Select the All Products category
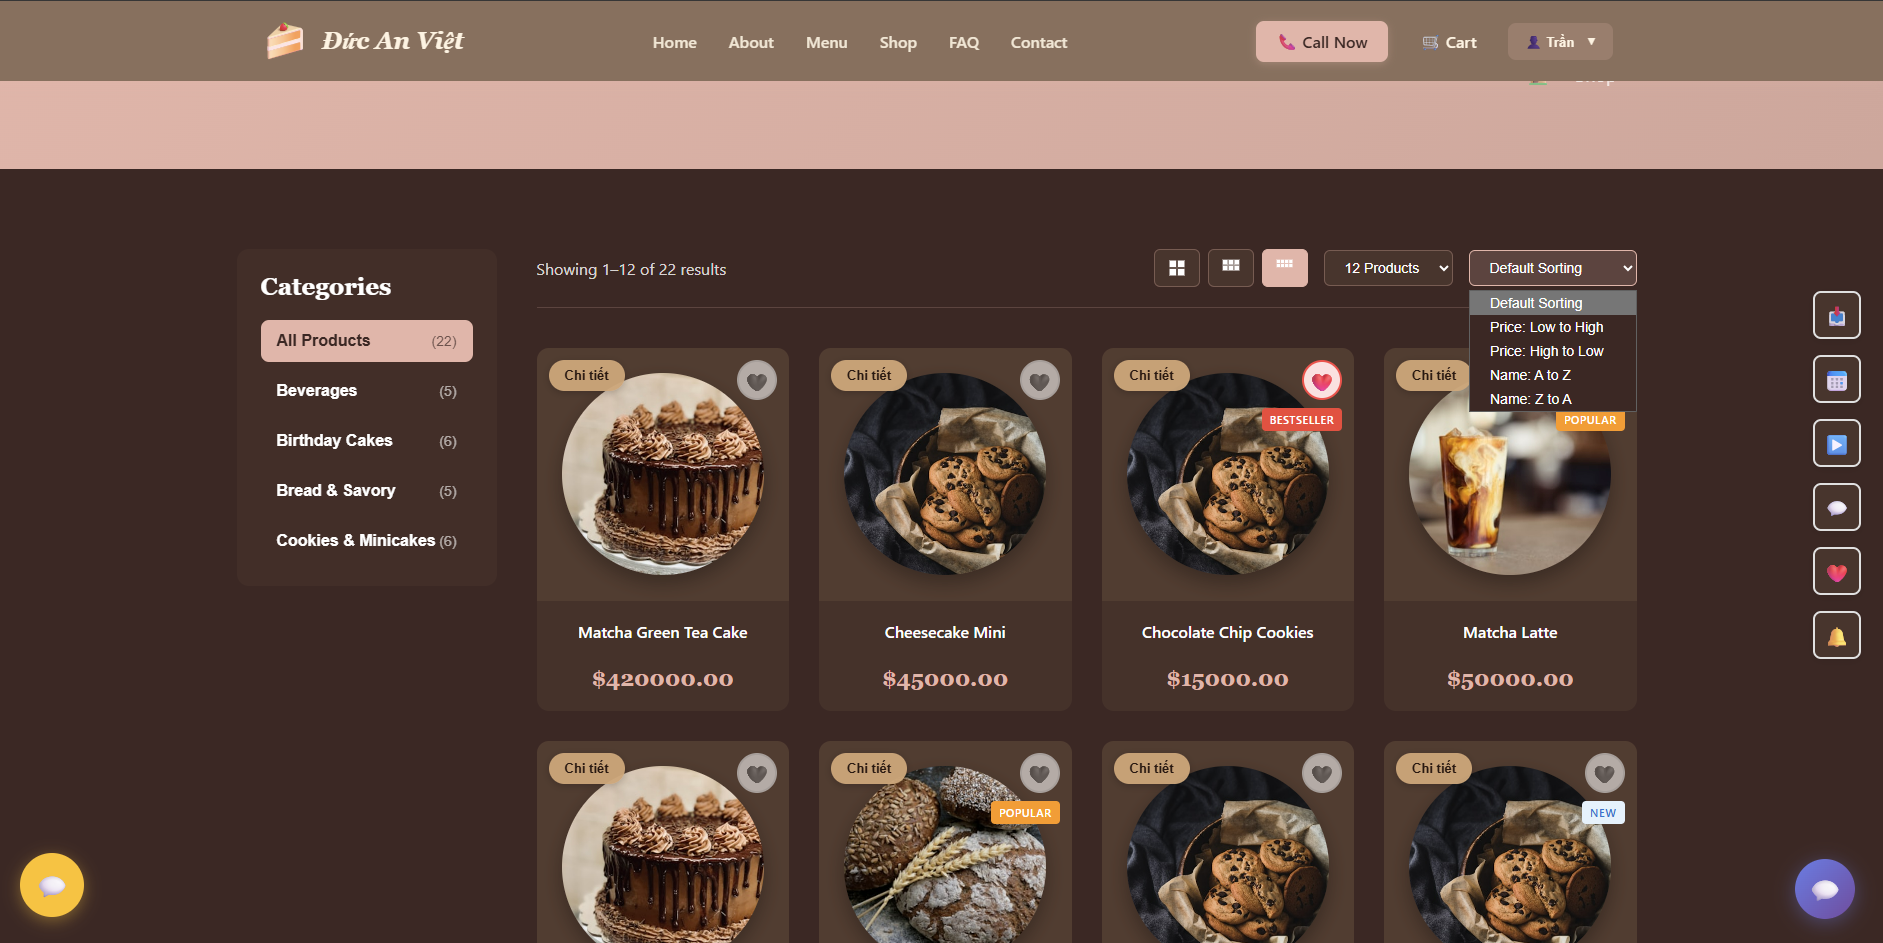The width and height of the screenshot is (1883, 943). pyautogui.click(x=367, y=341)
